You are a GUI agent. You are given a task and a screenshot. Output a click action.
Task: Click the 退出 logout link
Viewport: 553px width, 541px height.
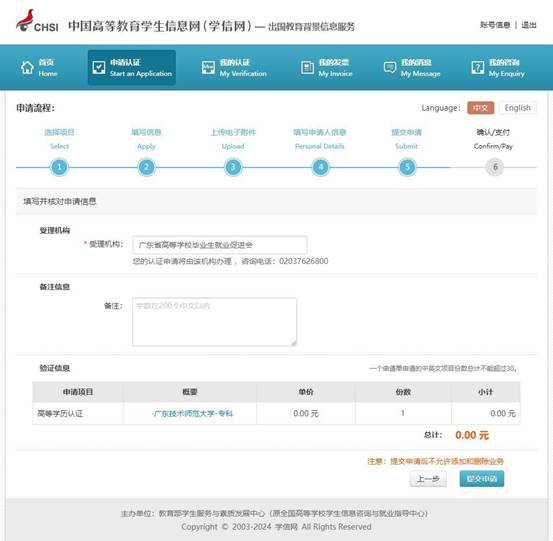click(529, 25)
